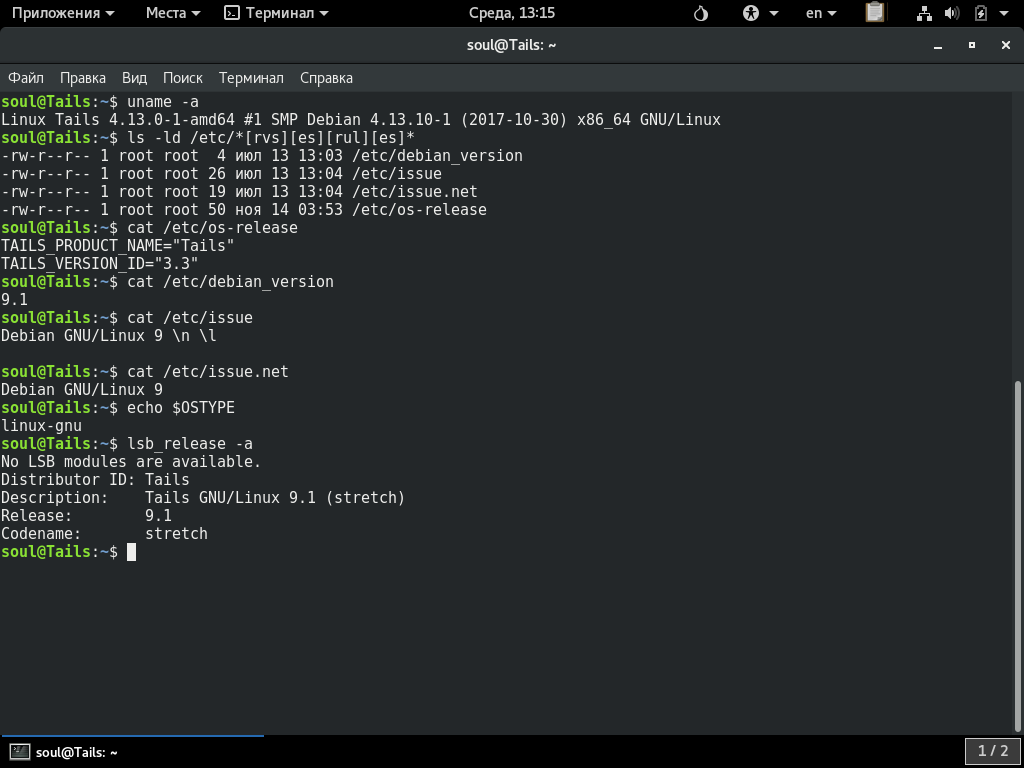The width and height of the screenshot is (1024, 768).
Task: Close the terminal window
Action: click(x=1006, y=45)
